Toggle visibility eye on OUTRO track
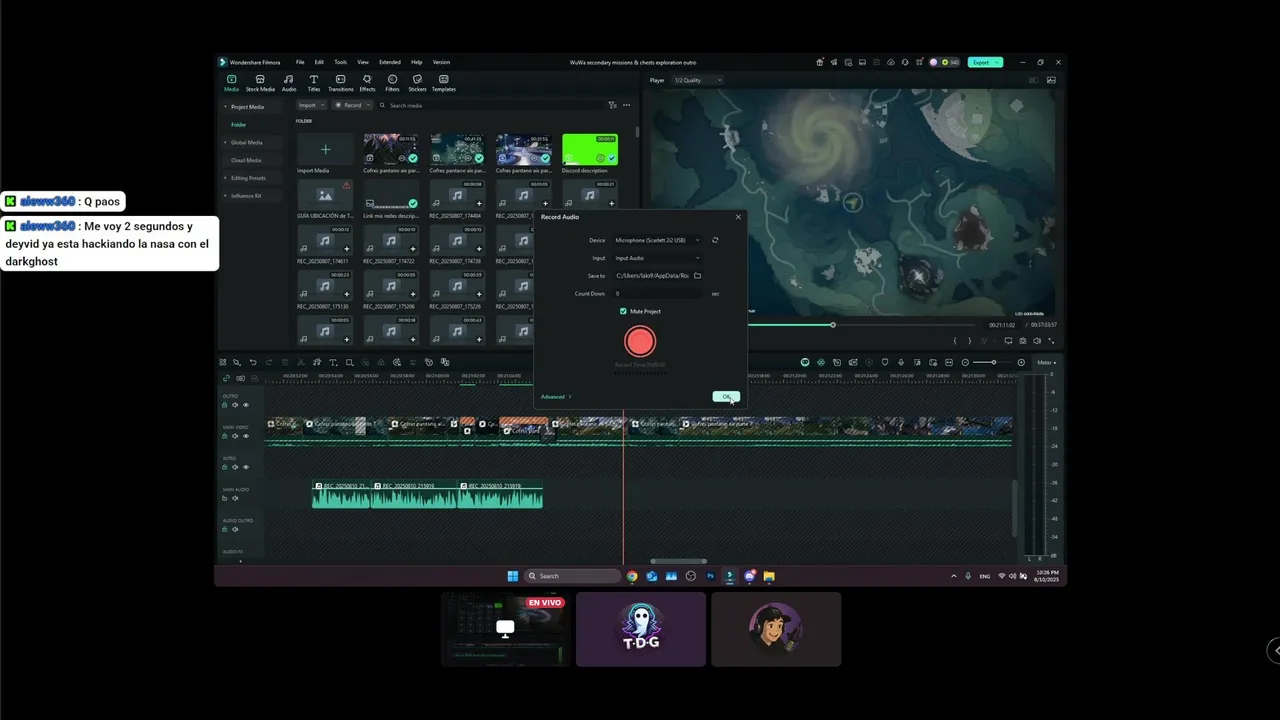 [245, 405]
